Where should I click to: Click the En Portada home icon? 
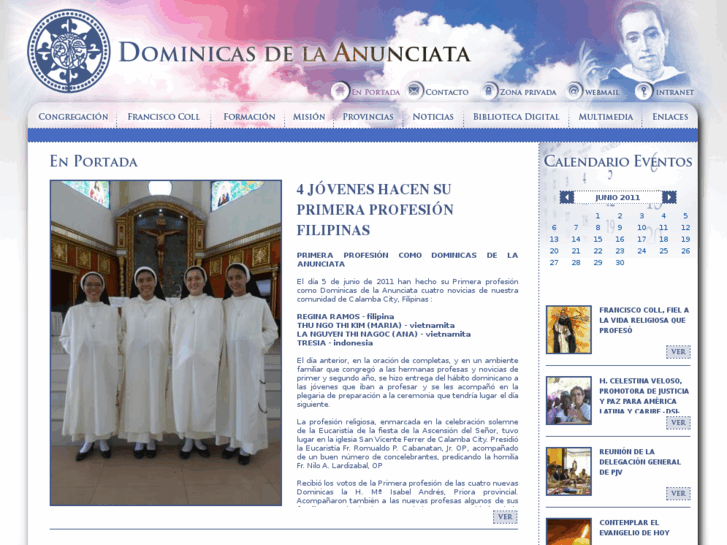pyautogui.click(x=340, y=91)
